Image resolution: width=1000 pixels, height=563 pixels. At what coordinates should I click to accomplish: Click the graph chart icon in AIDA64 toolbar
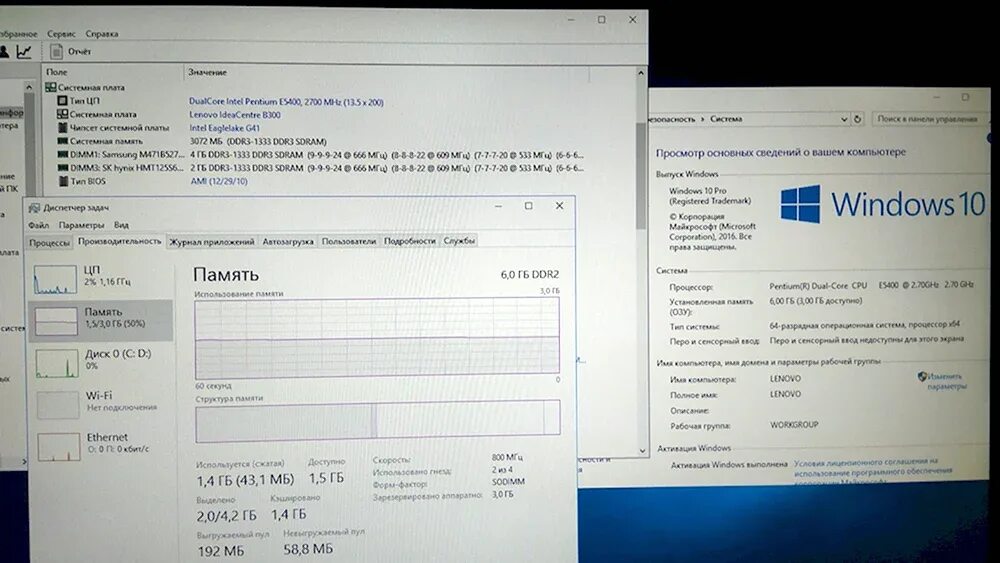[x=24, y=52]
